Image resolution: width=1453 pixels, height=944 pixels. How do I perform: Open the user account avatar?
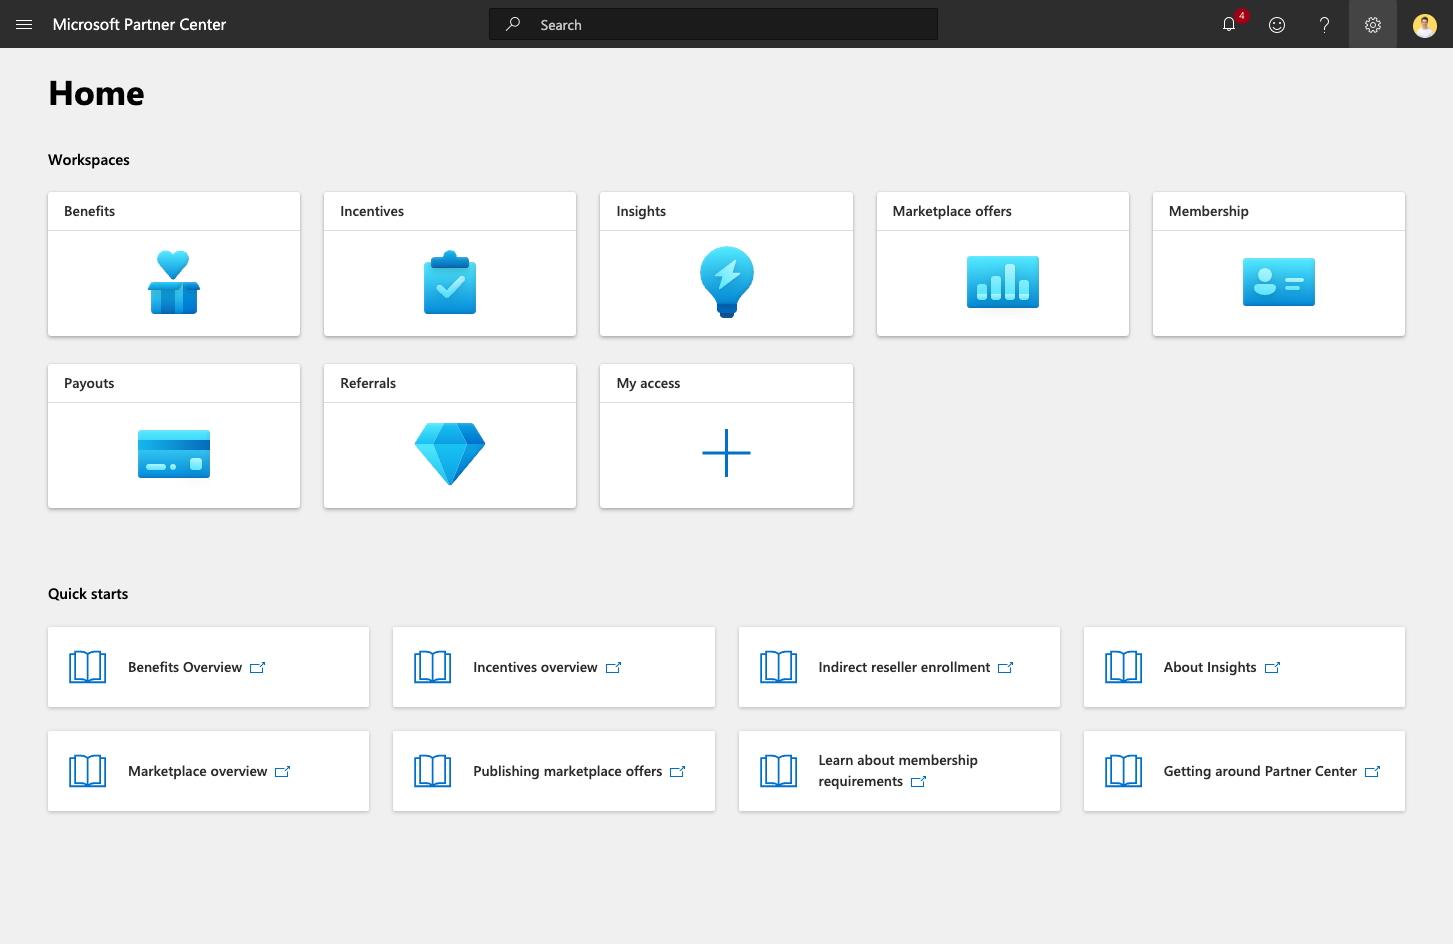tap(1425, 24)
